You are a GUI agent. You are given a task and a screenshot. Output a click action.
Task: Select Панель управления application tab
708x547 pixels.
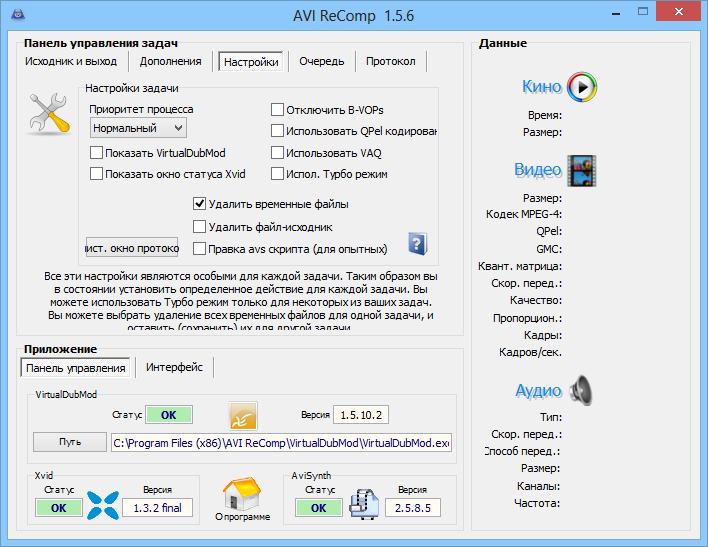pyautogui.click(x=75, y=368)
